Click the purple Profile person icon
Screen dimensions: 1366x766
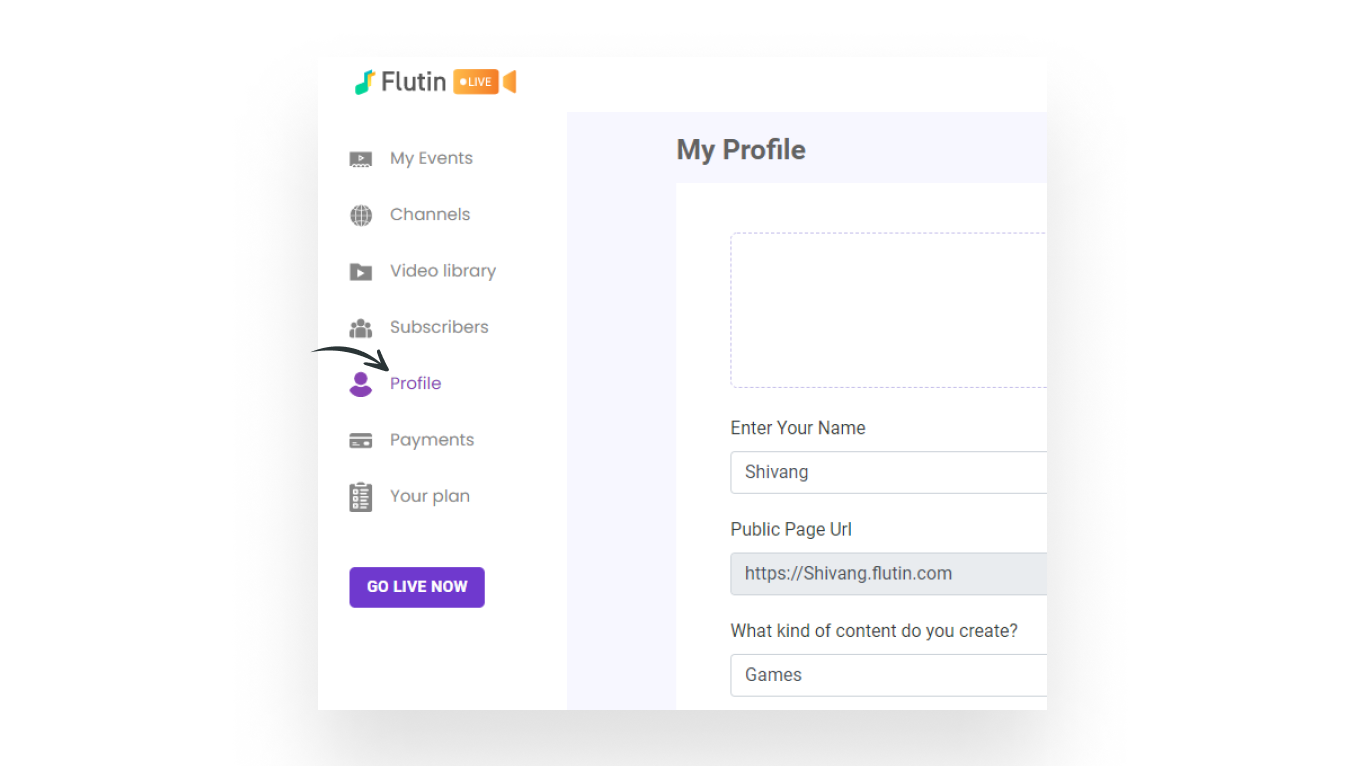[361, 384]
